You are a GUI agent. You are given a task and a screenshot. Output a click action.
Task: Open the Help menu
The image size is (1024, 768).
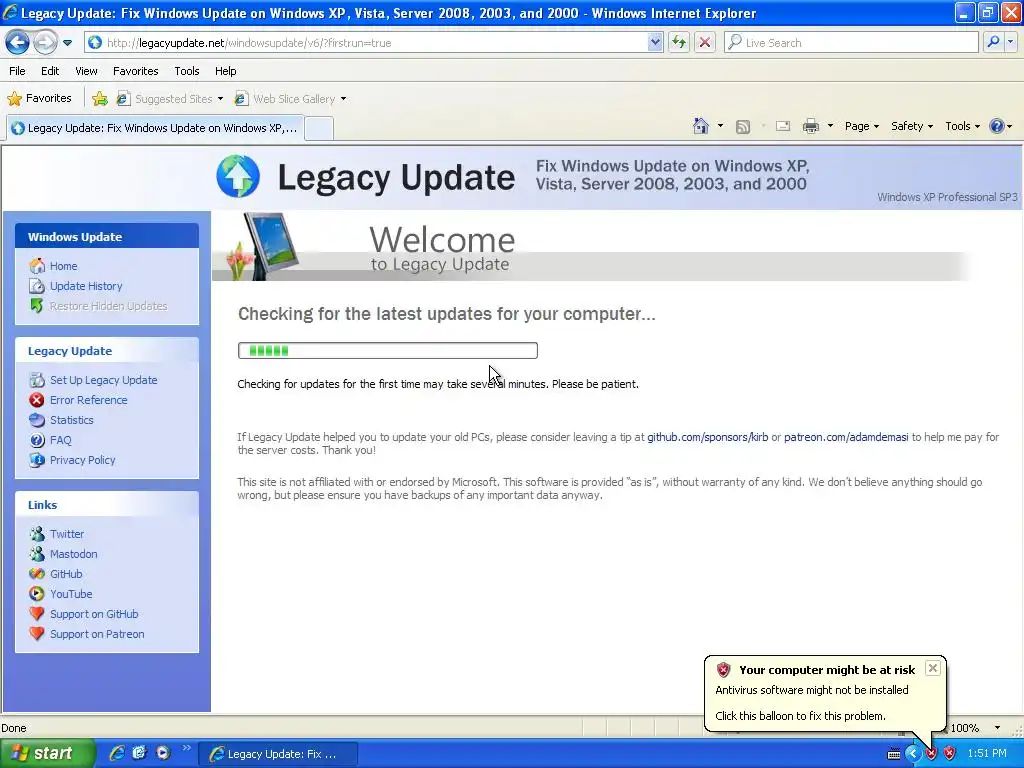pyautogui.click(x=225, y=71)
